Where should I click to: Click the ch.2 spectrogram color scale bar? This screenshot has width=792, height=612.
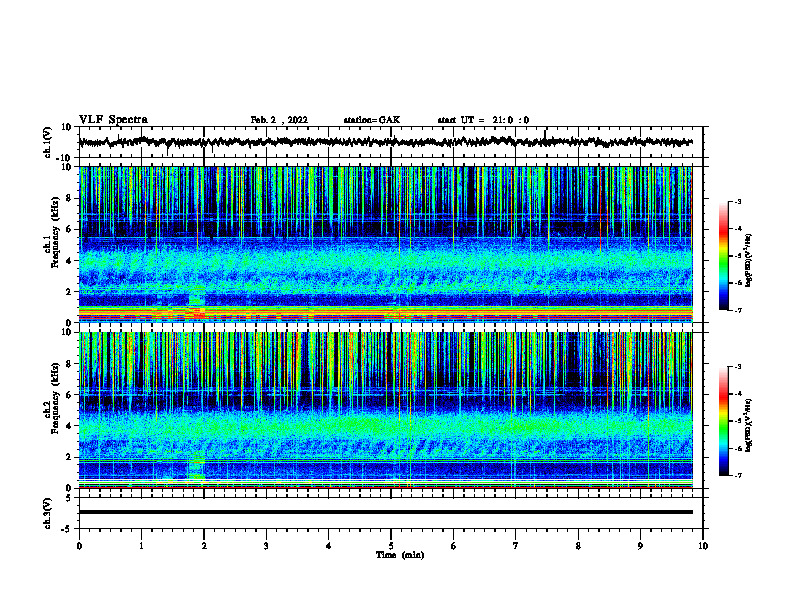(723, 421)
